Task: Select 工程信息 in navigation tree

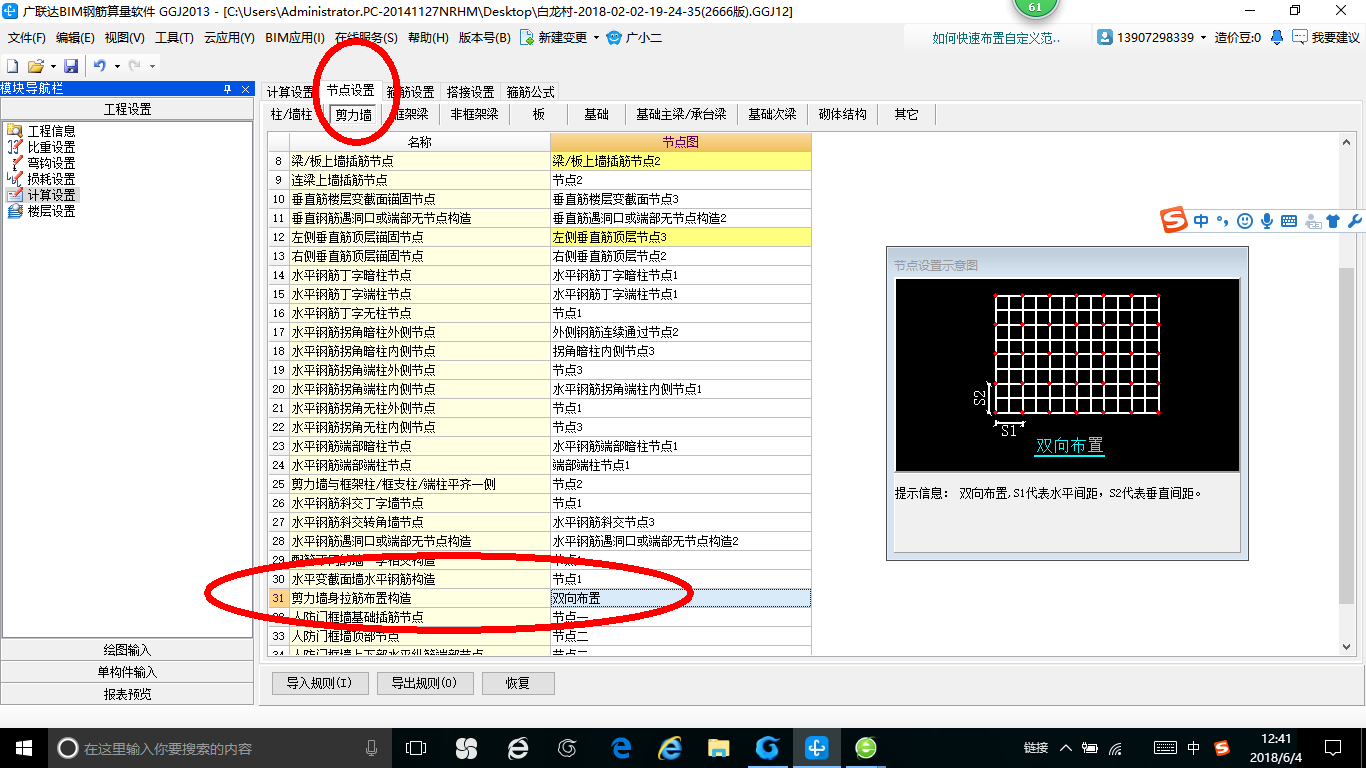Action: (x=51, y=131)
